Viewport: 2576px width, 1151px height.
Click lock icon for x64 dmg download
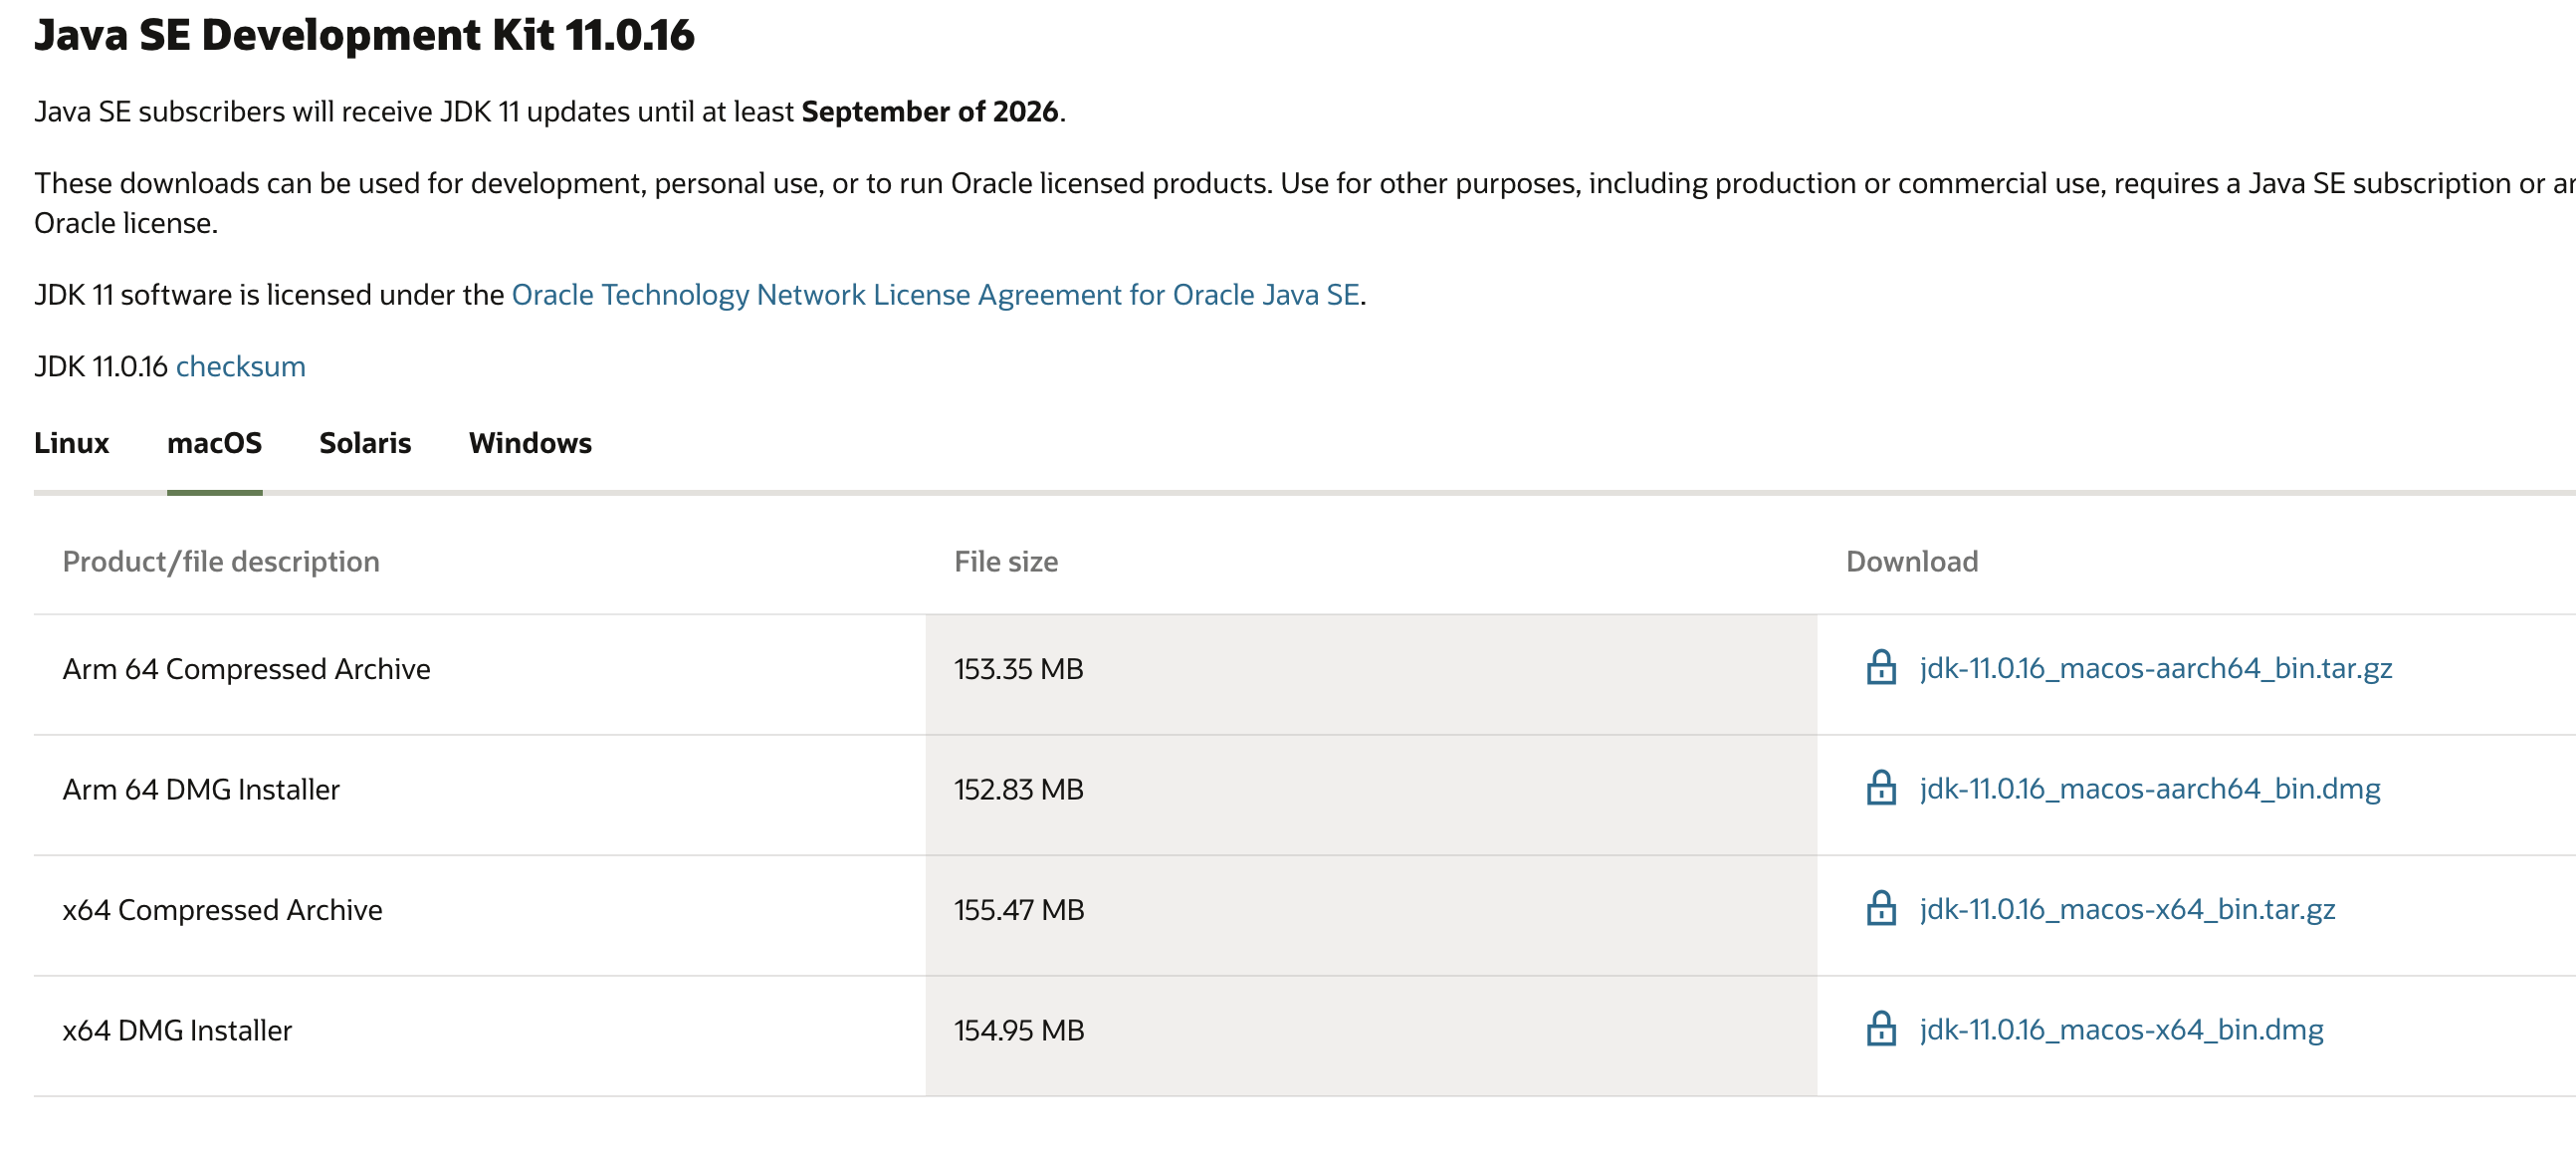click(1881, 1029)
